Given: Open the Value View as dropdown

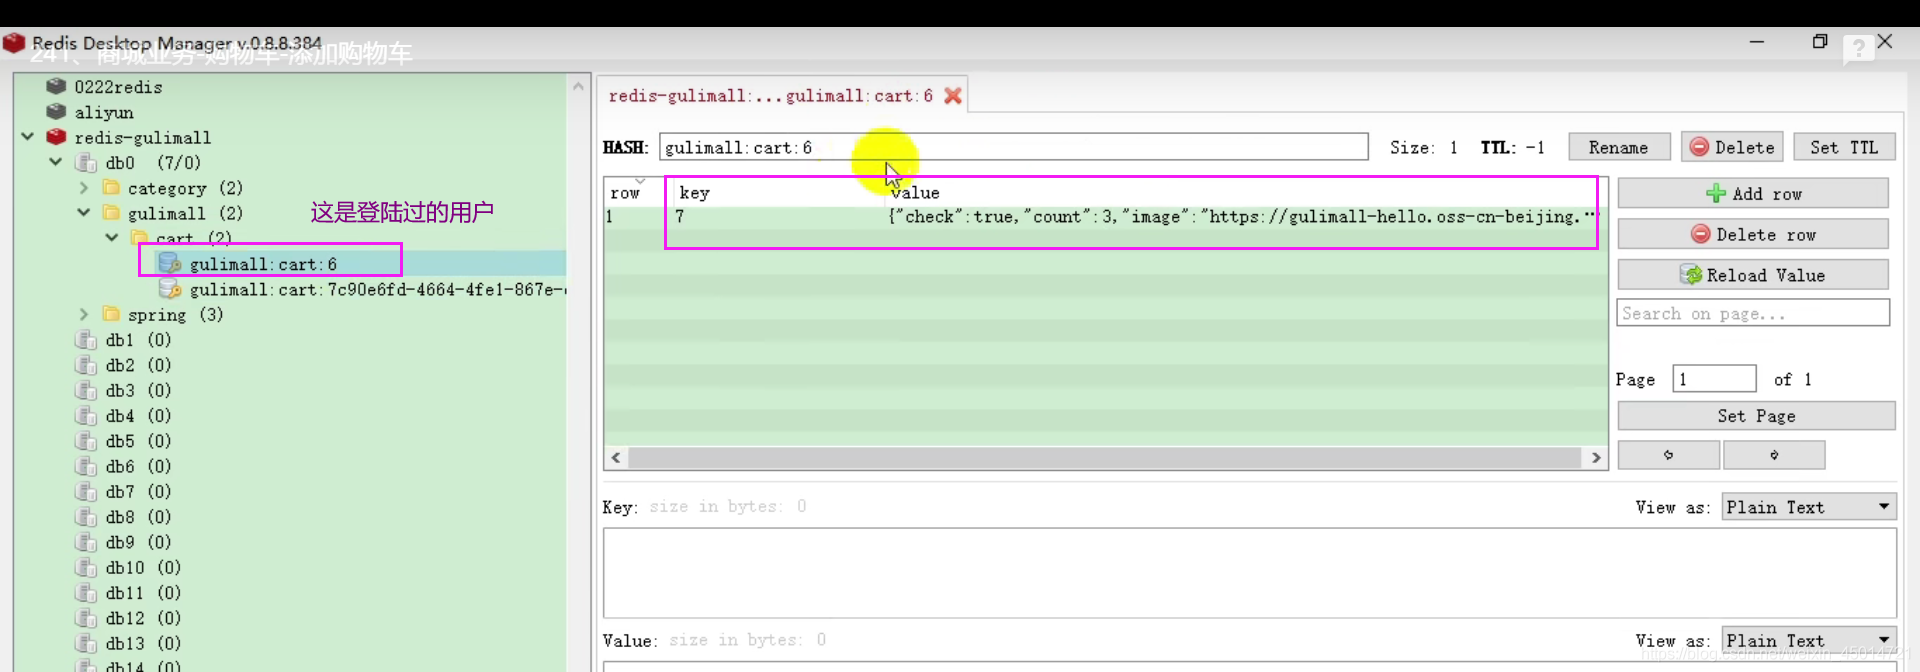Looking at the screenshot, I should click(x=1808, y=640).
